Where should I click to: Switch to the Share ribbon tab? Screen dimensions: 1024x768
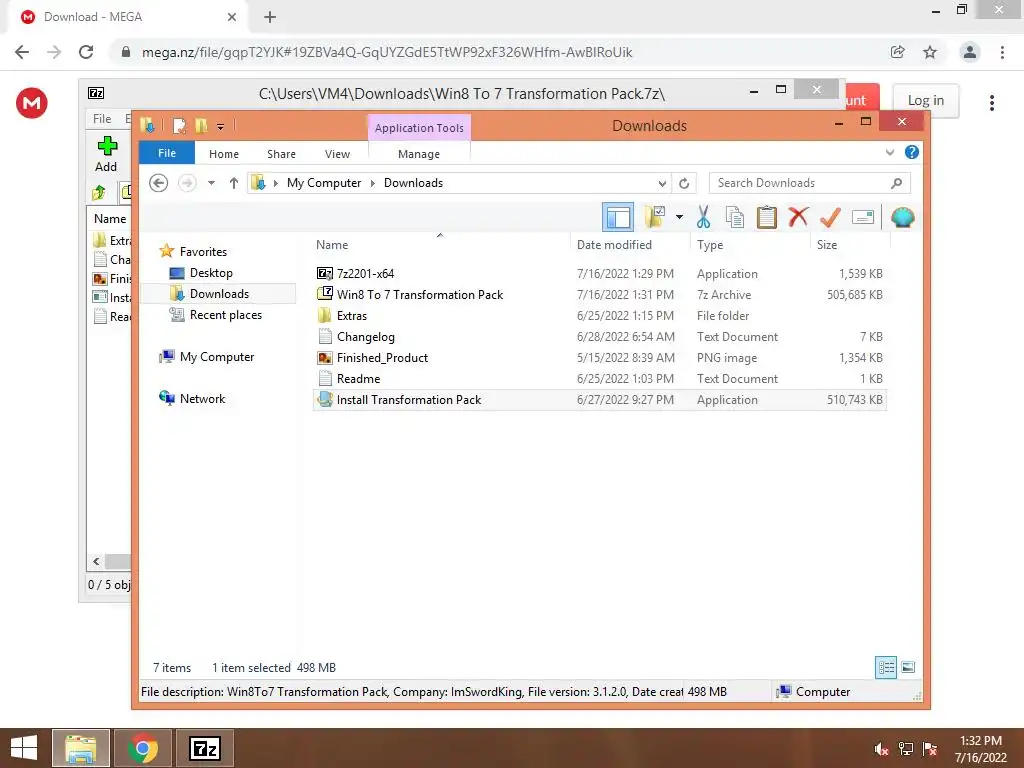[281, 154]
